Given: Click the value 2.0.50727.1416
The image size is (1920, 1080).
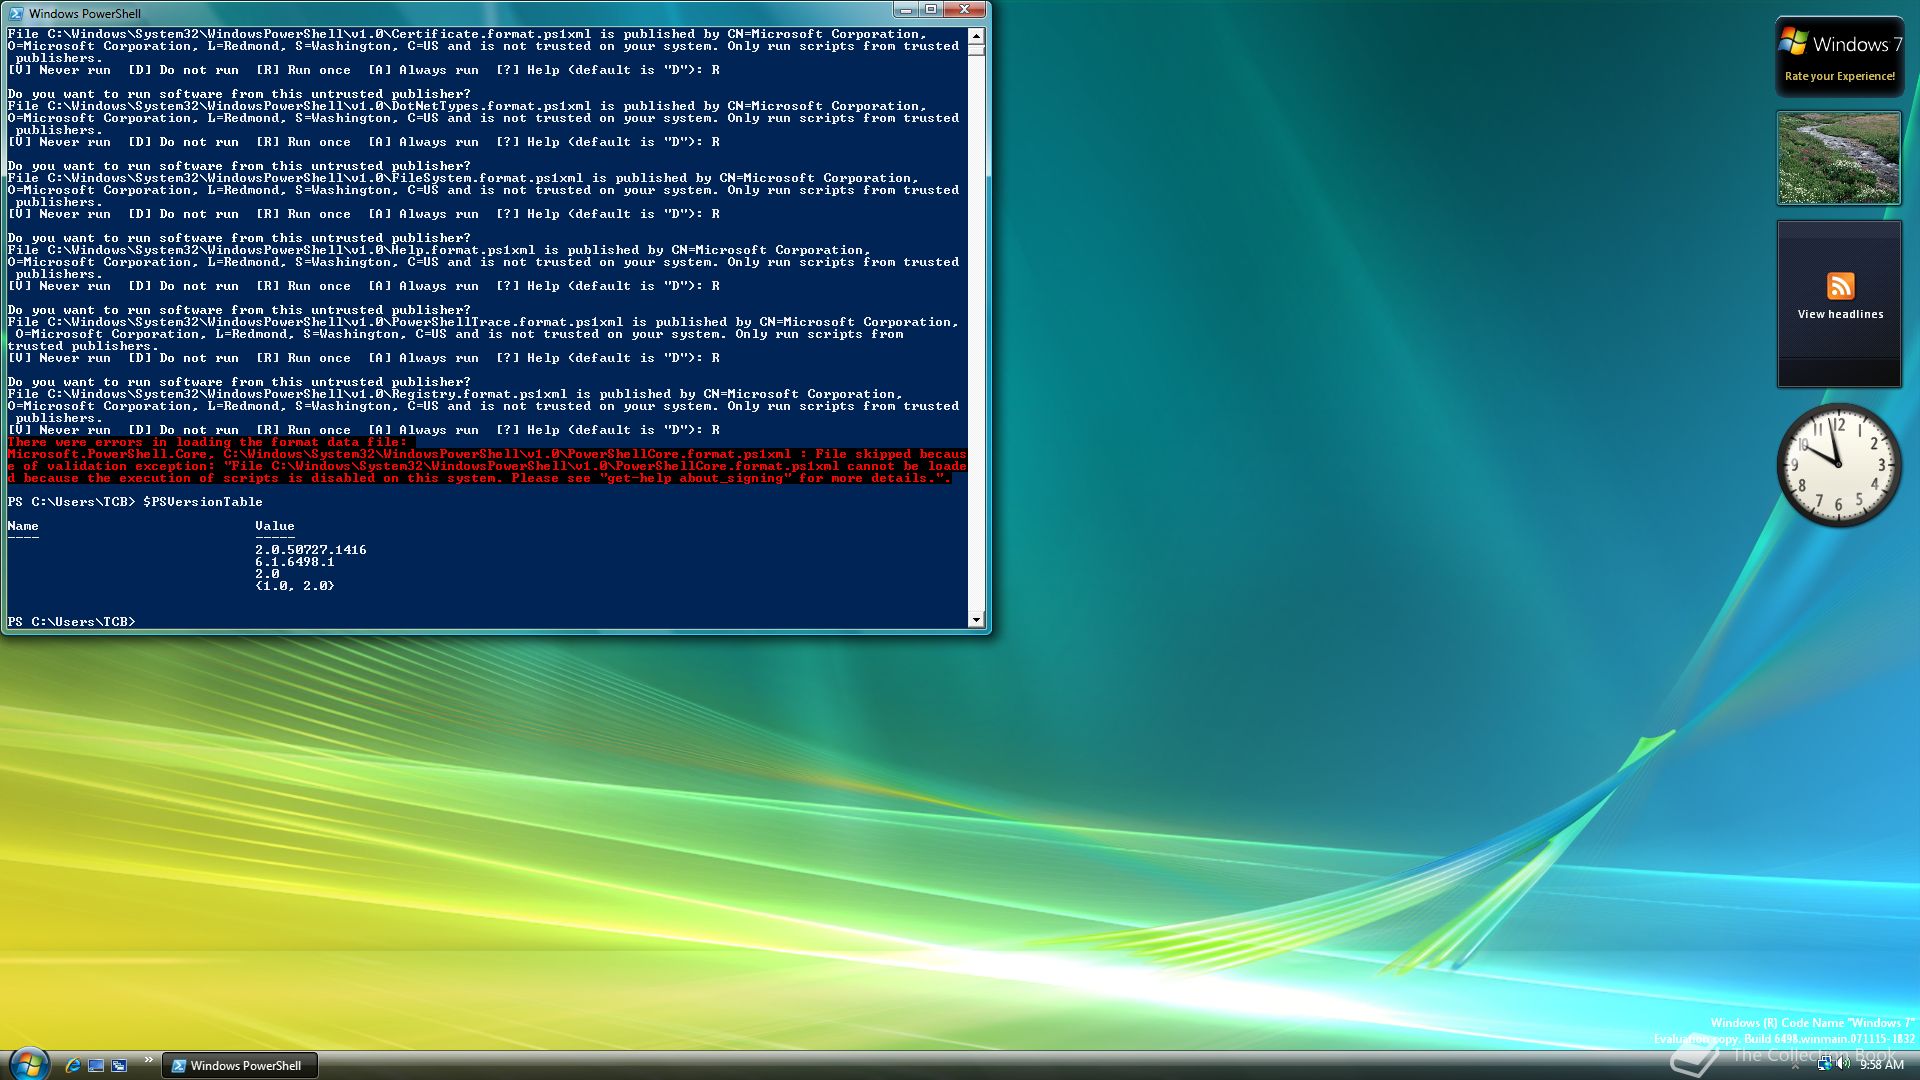Looking at the screenshot, I should (x=311, y=550).
